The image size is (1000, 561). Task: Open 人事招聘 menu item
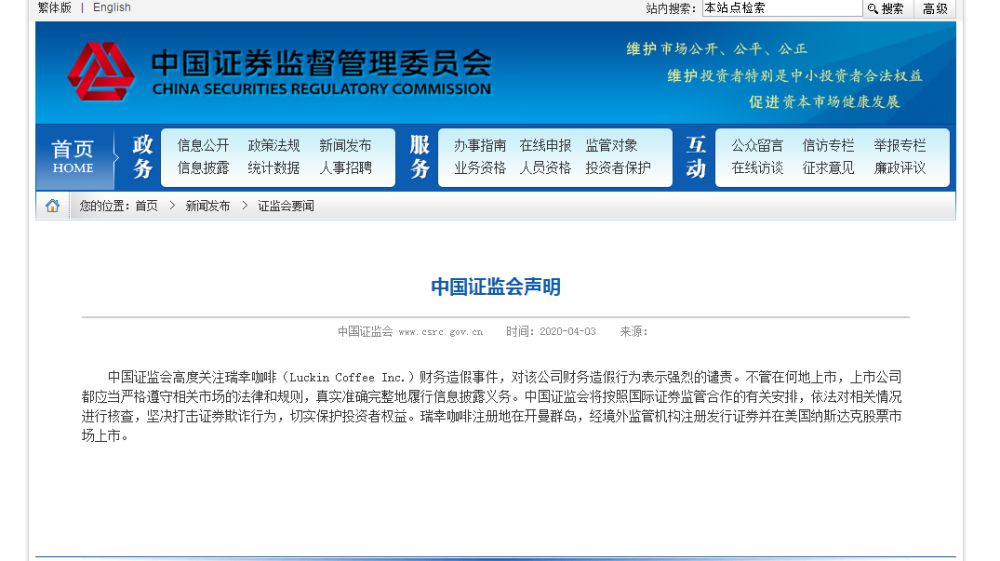[345, 168]
